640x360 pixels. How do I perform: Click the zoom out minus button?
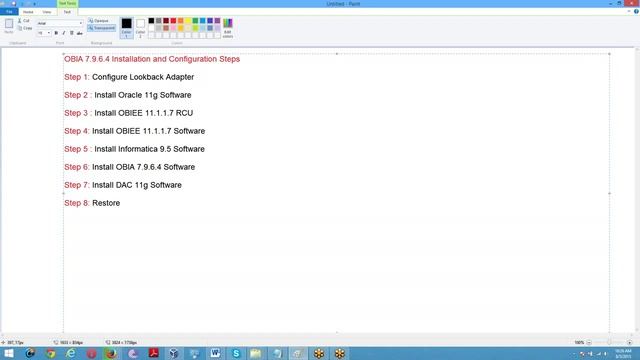[x=589, y=342]
